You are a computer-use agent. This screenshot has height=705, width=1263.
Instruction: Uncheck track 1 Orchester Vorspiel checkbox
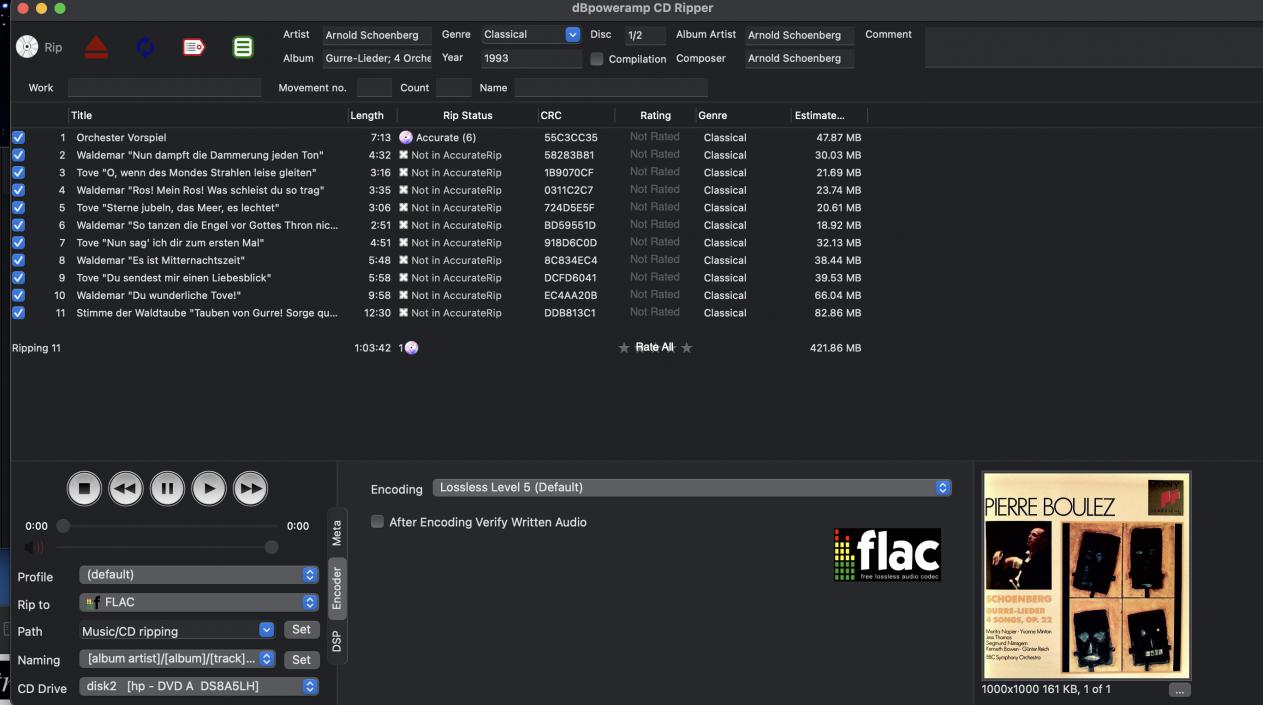(18, 138)
